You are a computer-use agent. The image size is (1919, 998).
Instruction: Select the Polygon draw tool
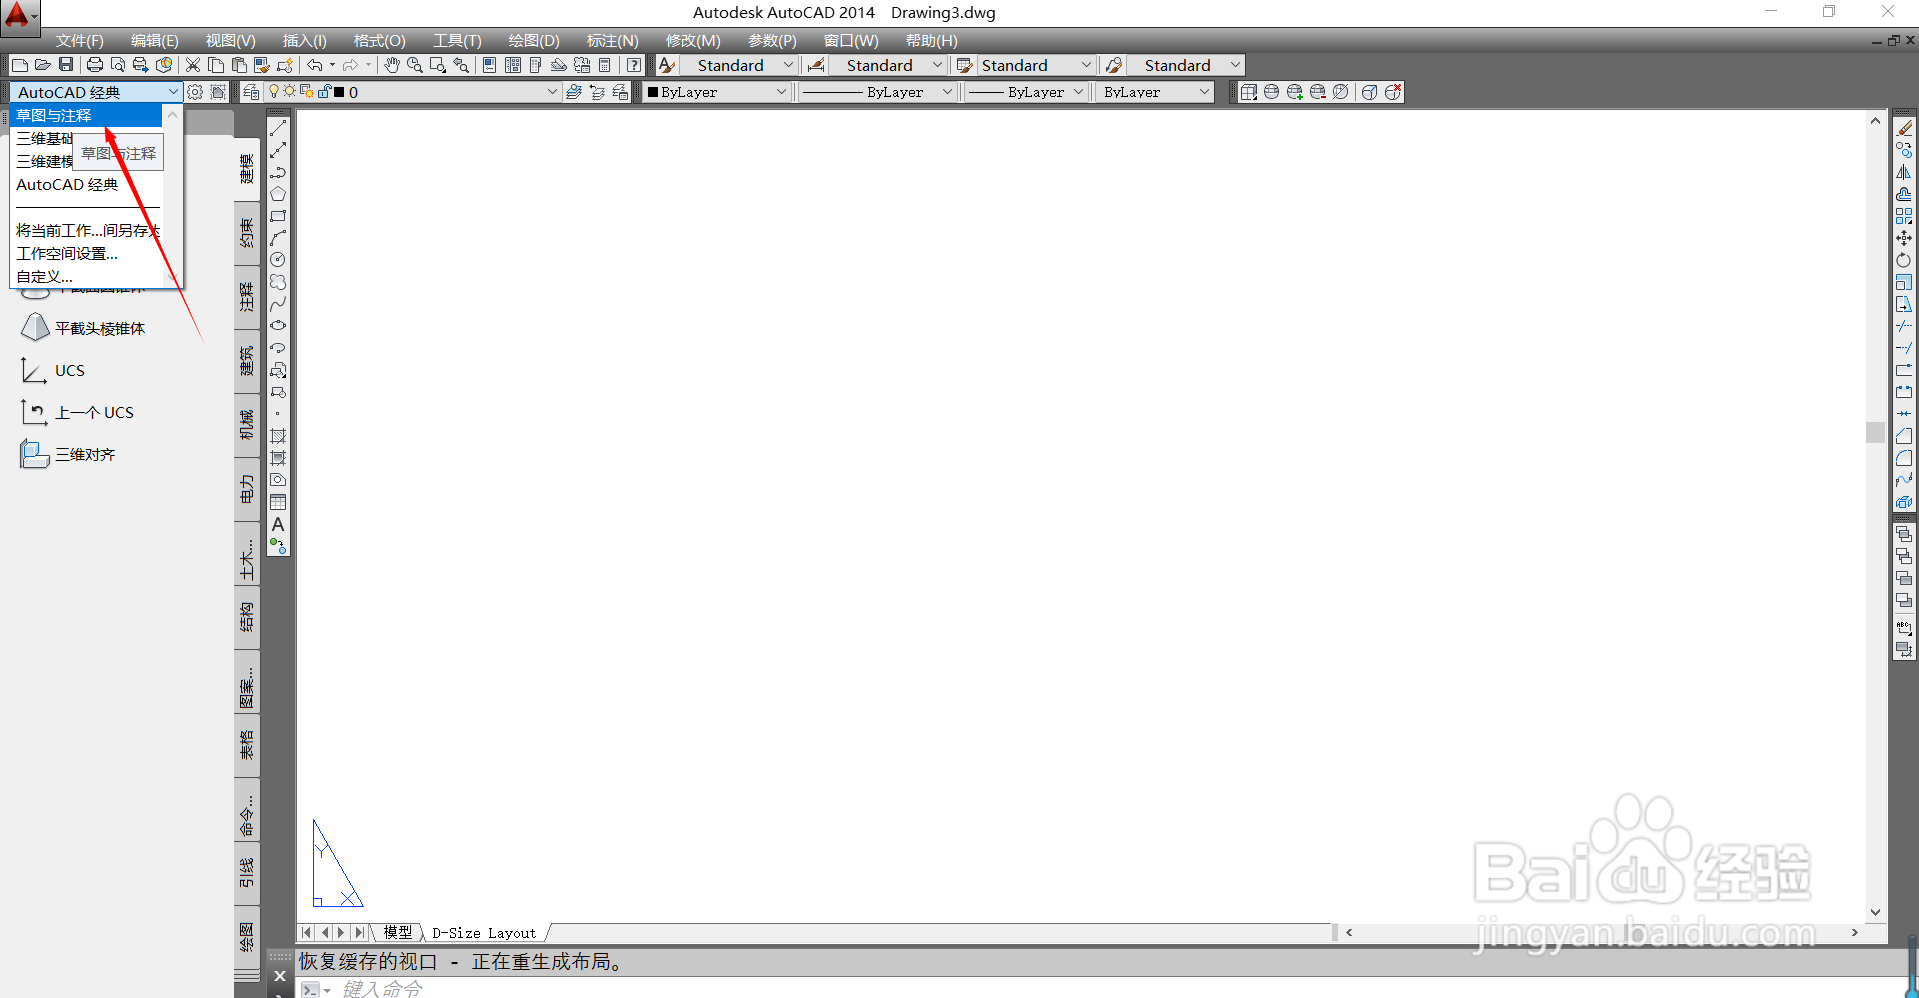pyautogui.click(x=278, y=194)
